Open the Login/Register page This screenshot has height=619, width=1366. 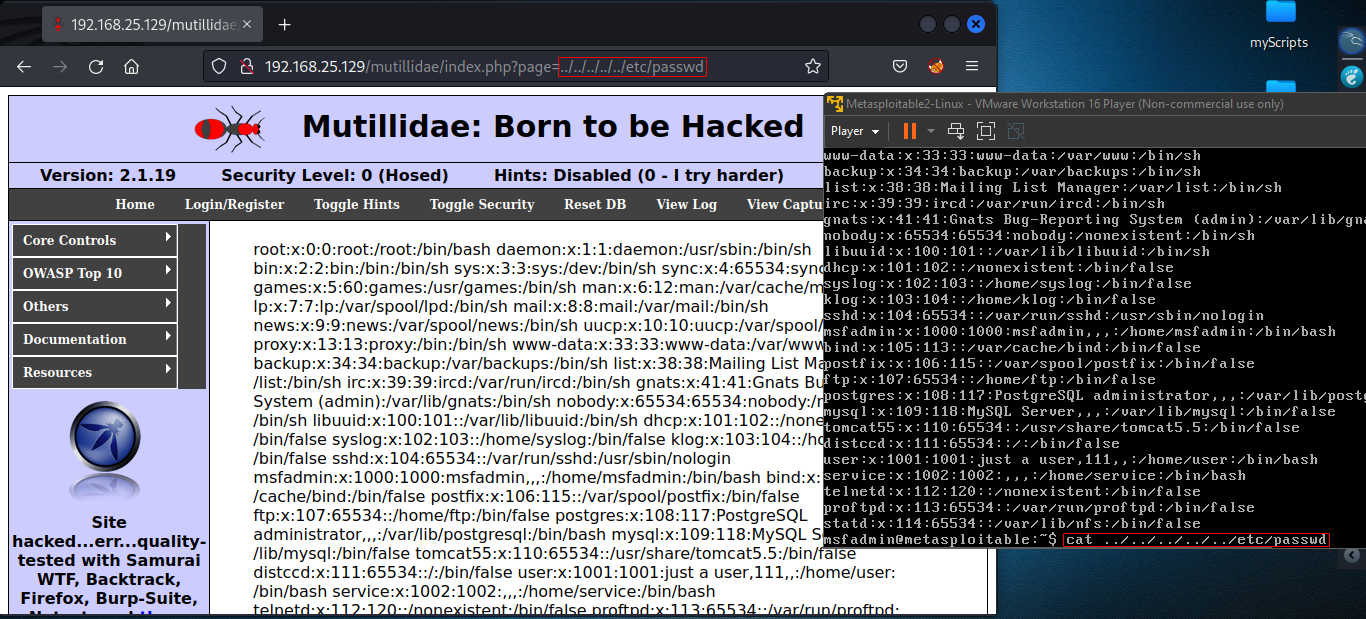tap(234, 204)
